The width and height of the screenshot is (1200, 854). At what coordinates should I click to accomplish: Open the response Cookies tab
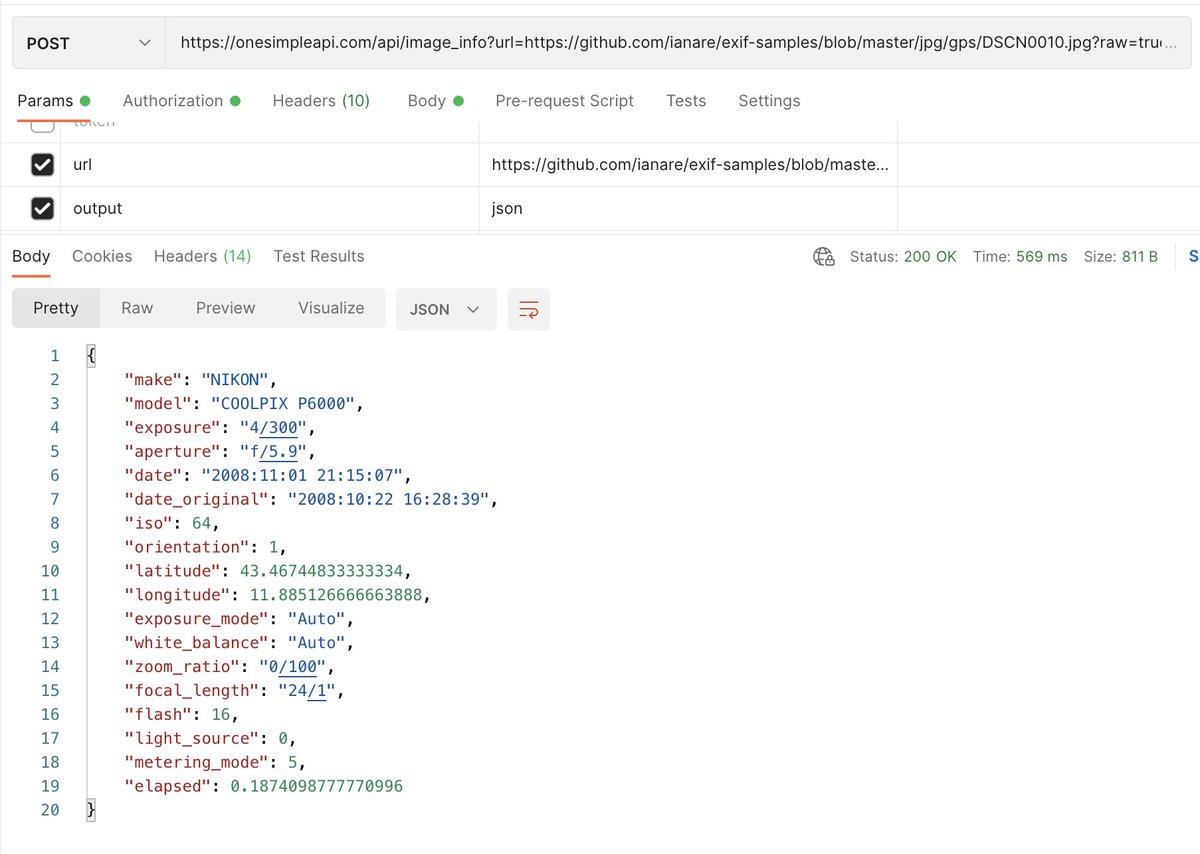coord(102,256)
